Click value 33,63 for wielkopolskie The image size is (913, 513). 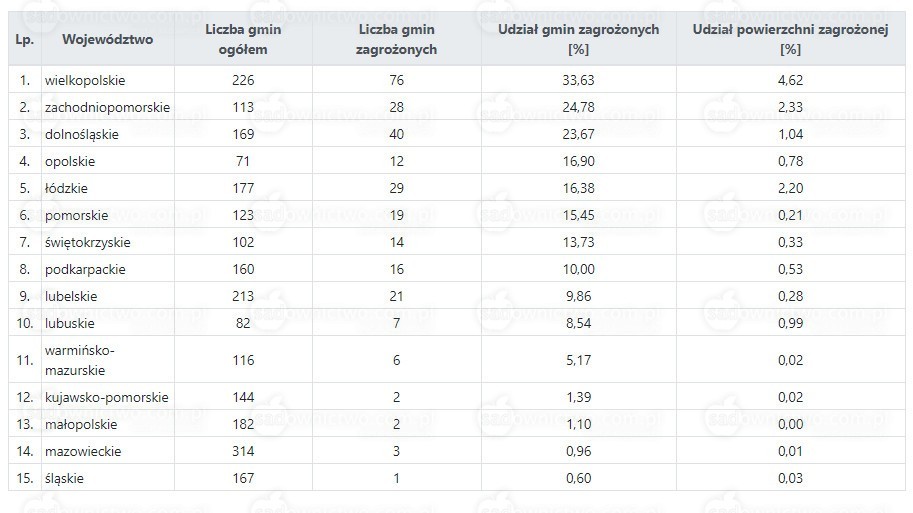[579, 80]
